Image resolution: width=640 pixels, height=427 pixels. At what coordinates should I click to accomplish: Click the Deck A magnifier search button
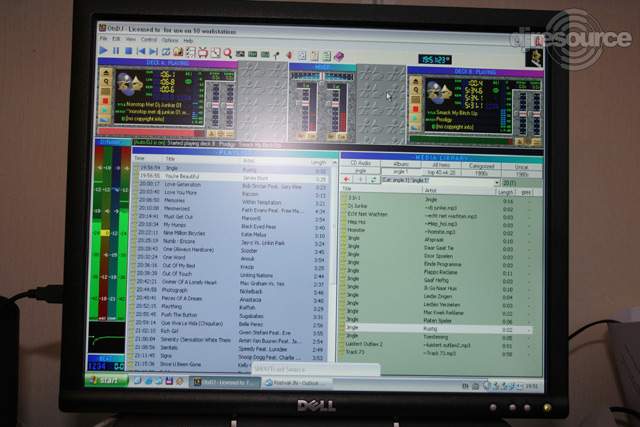[x=106, y=82]
